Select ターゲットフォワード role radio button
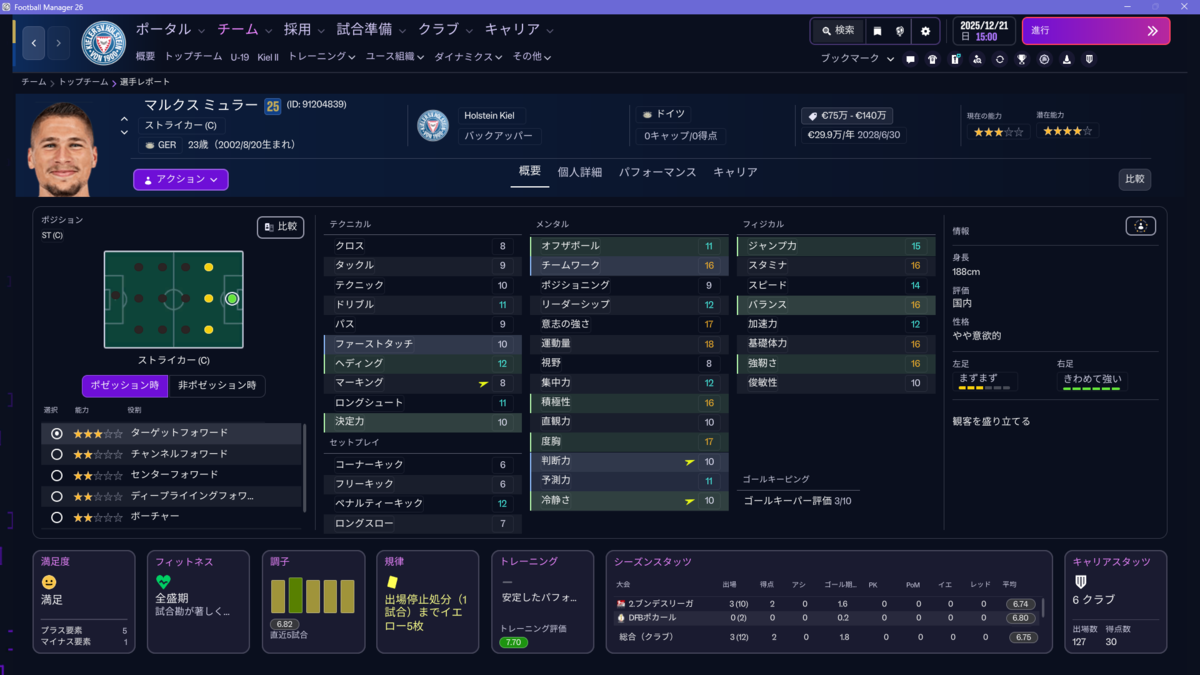Image resolution: width=1200 pixels, height=675 pixels. point(56,434)
